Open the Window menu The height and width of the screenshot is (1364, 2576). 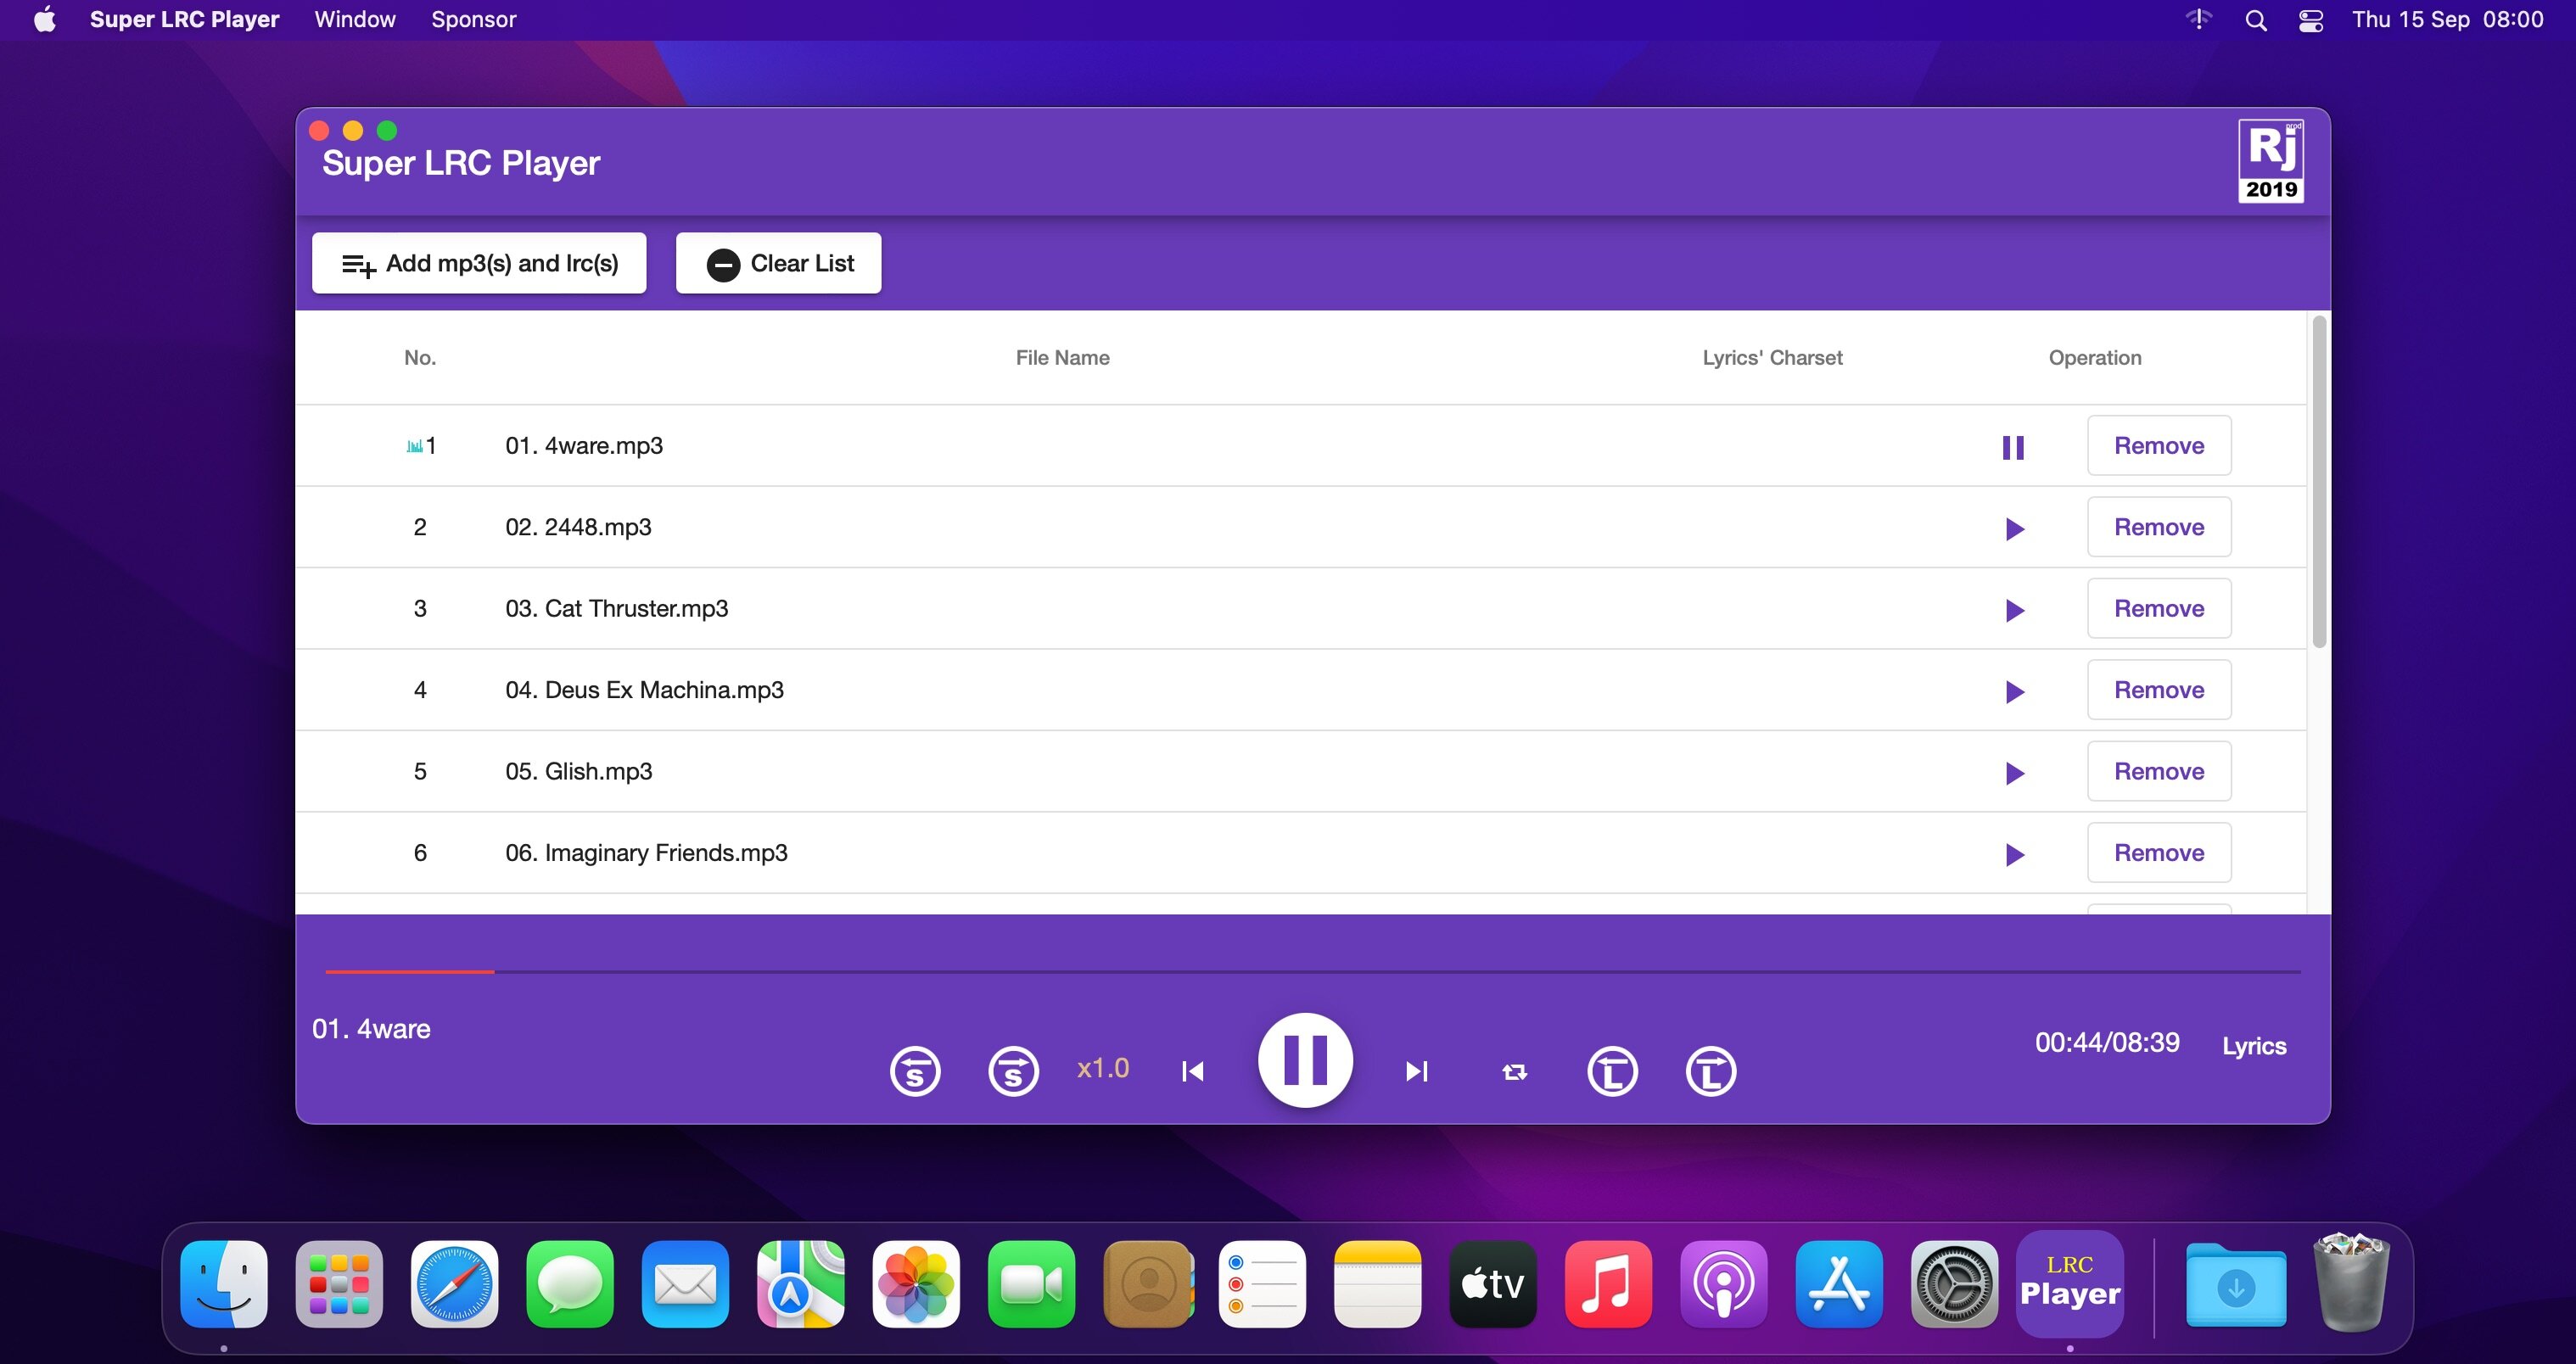pyautogui.click(x=355, y=19)
